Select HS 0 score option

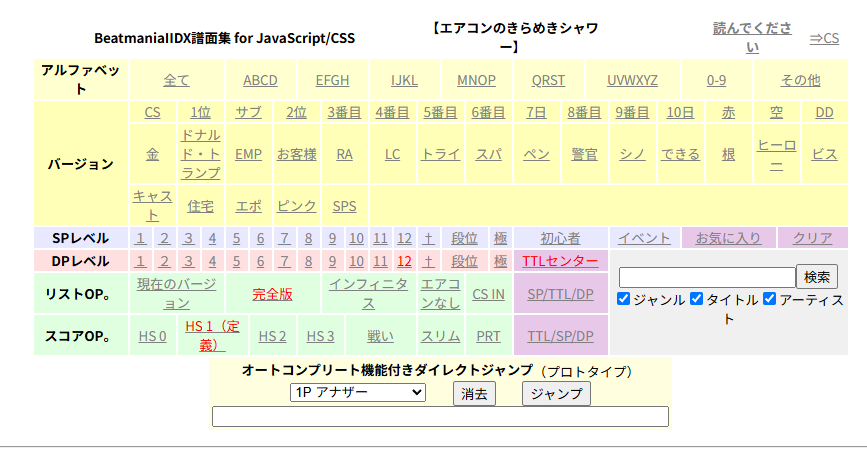coord(152,337)
